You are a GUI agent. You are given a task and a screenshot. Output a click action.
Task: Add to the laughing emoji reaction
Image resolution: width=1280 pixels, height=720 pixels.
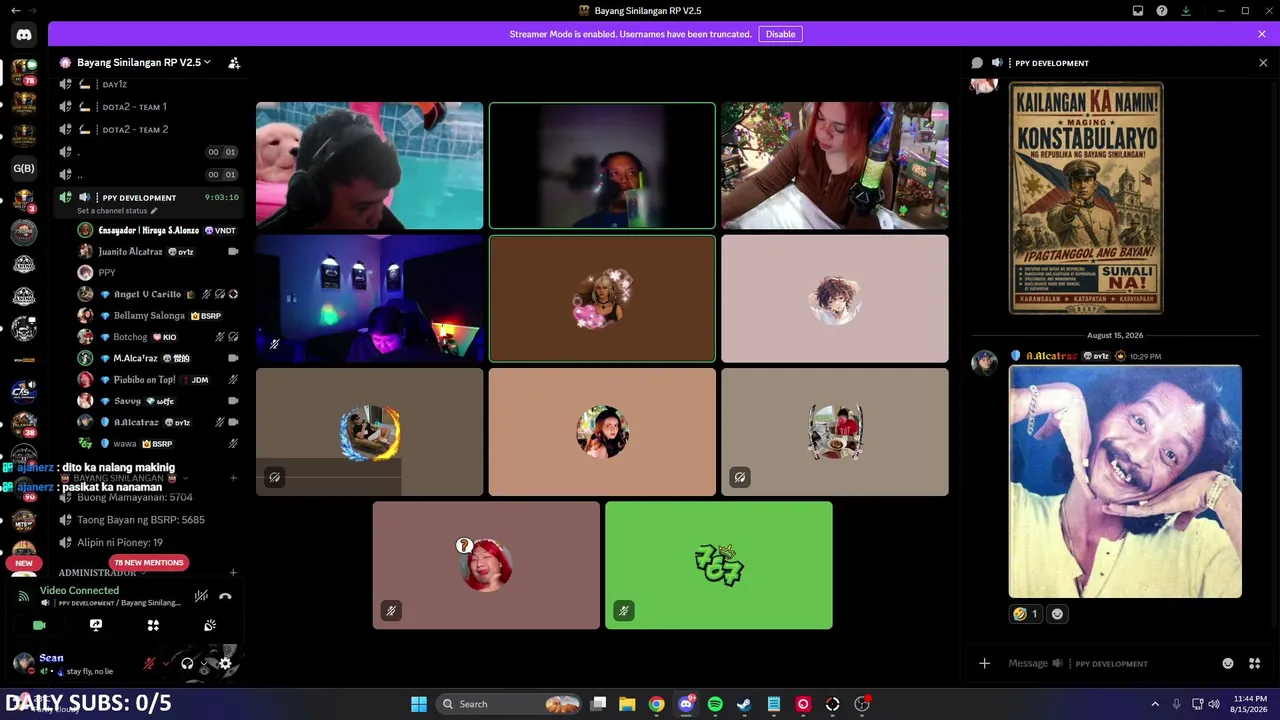point(1025,614)
